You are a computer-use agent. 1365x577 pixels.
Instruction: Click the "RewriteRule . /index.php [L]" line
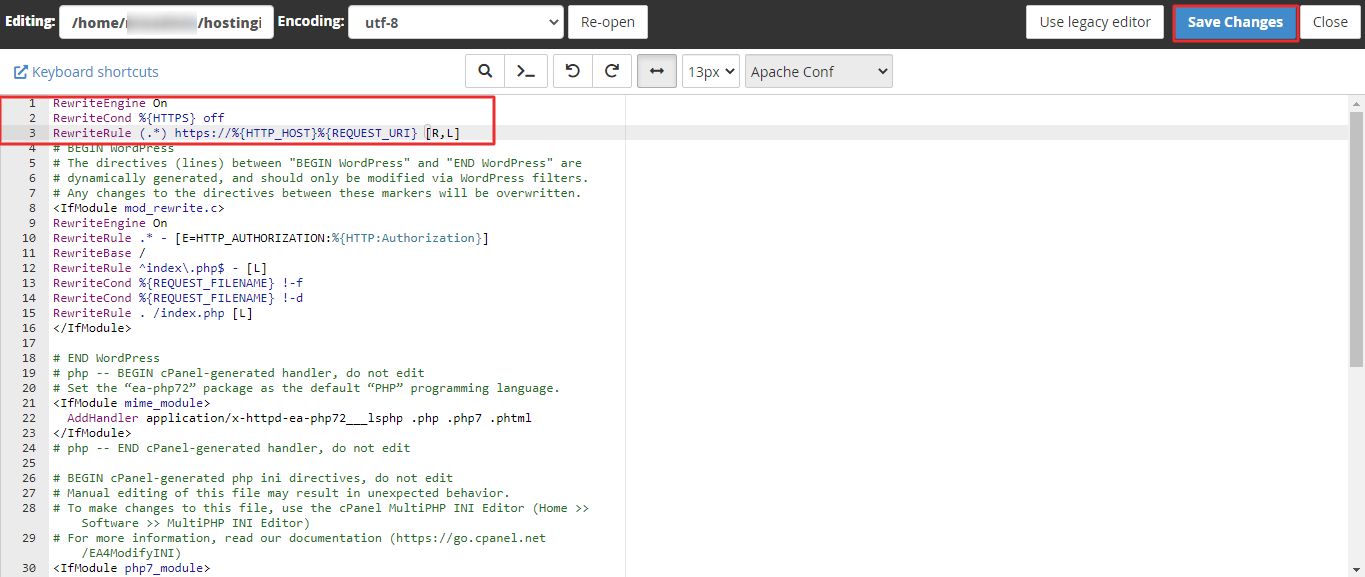[153, 313]
